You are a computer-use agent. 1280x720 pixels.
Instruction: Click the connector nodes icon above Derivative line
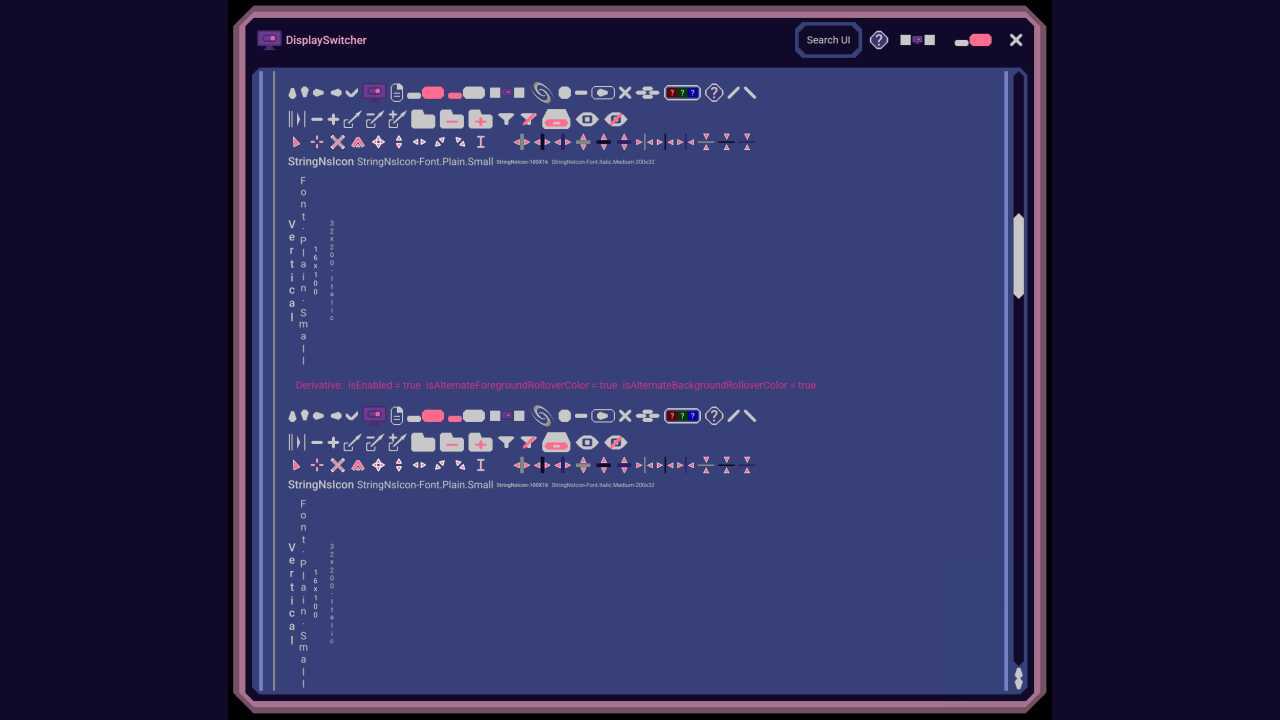pyautogui.click(x=648, y=93)
